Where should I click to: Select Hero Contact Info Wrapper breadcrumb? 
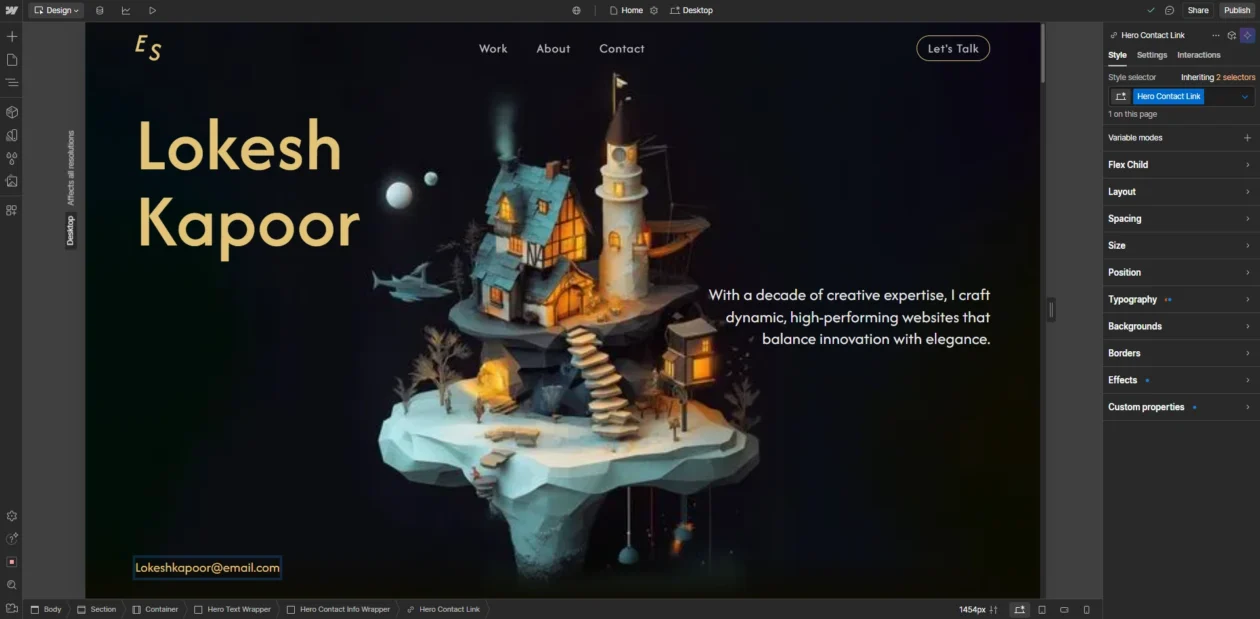point(338,609)
